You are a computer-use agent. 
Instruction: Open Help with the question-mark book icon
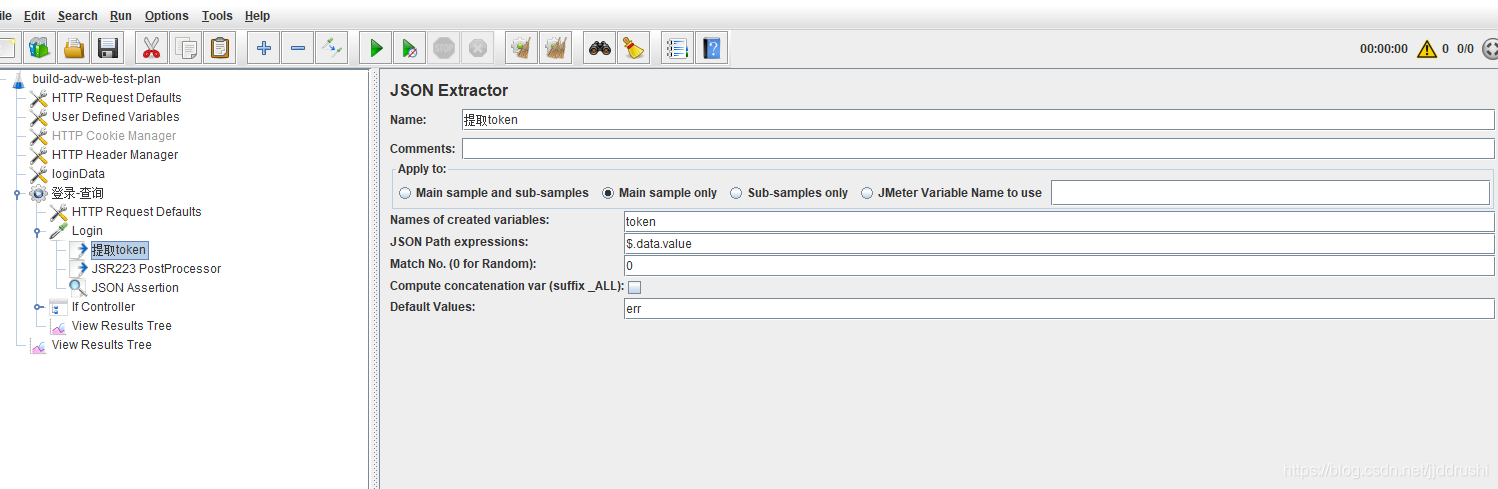[x=712, y=47]
